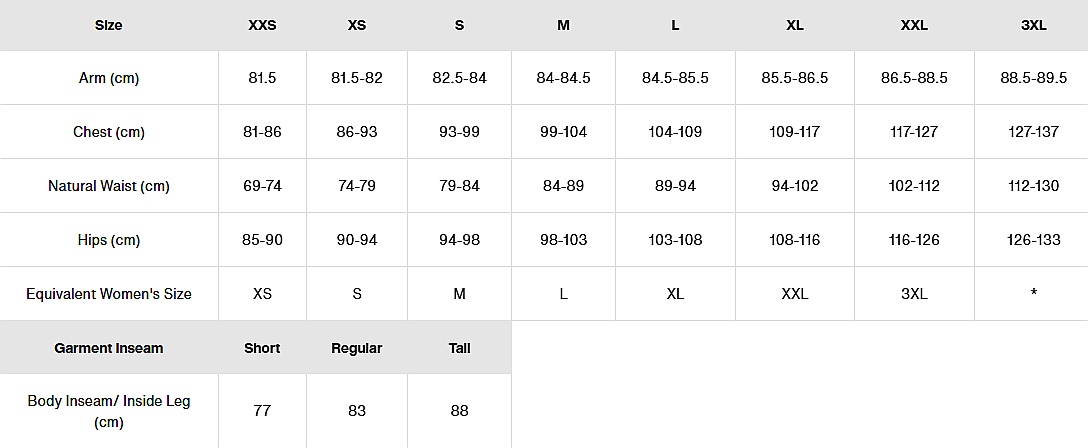This screenshot has height=448, width=1088.
Task: Click the Natural Waist (cm) row label
Action: tap(109, 186)
